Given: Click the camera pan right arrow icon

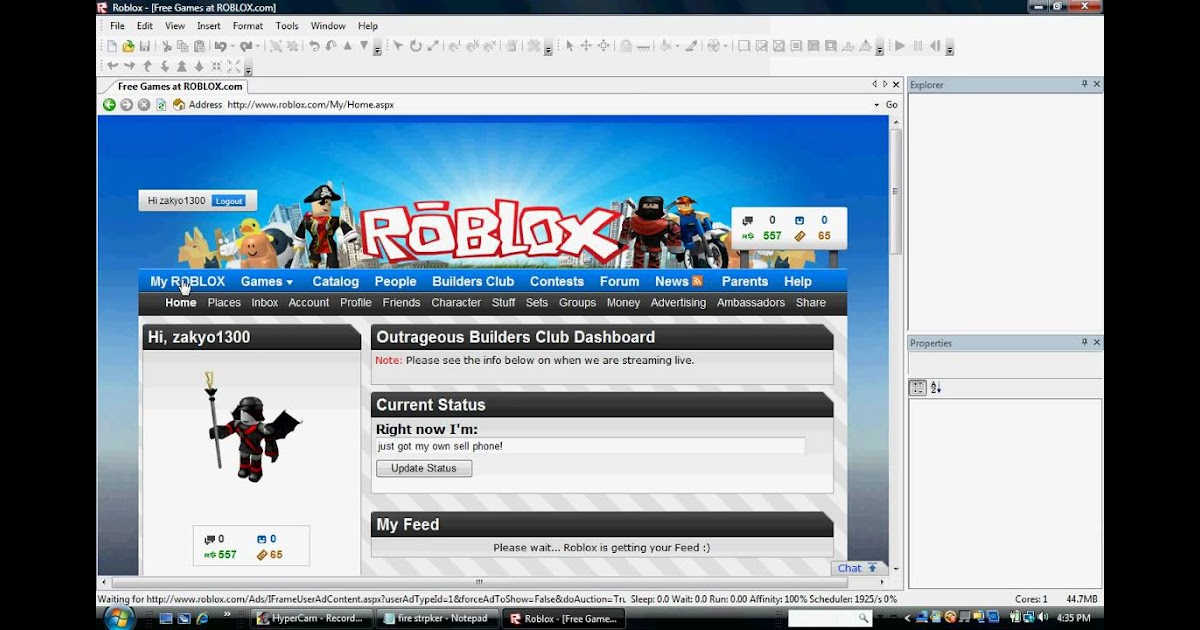Looking at the screenshot, I should coord(129,66).
